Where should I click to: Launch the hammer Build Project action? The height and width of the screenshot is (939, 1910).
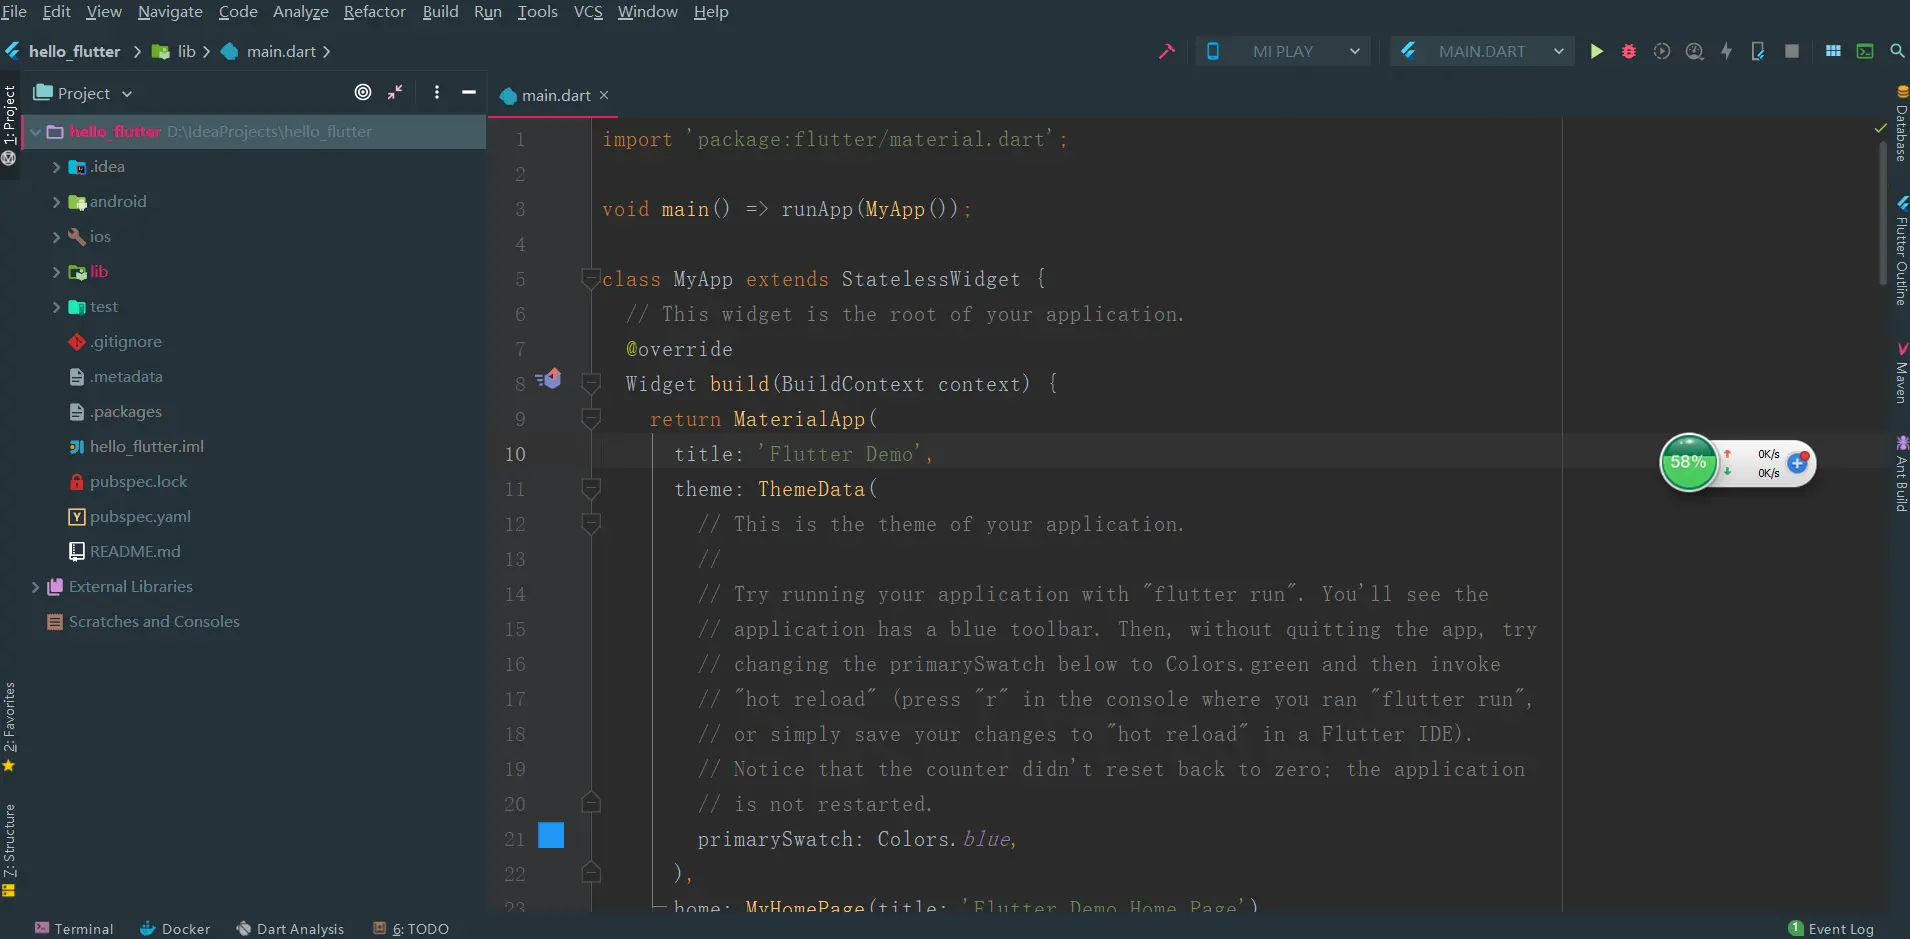tap(1166, 51)
